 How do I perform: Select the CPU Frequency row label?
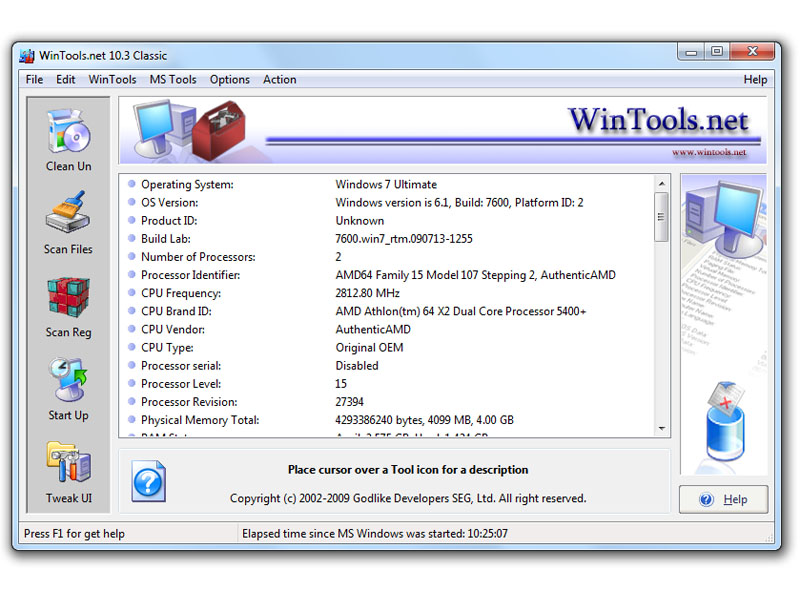pos(181,293)
